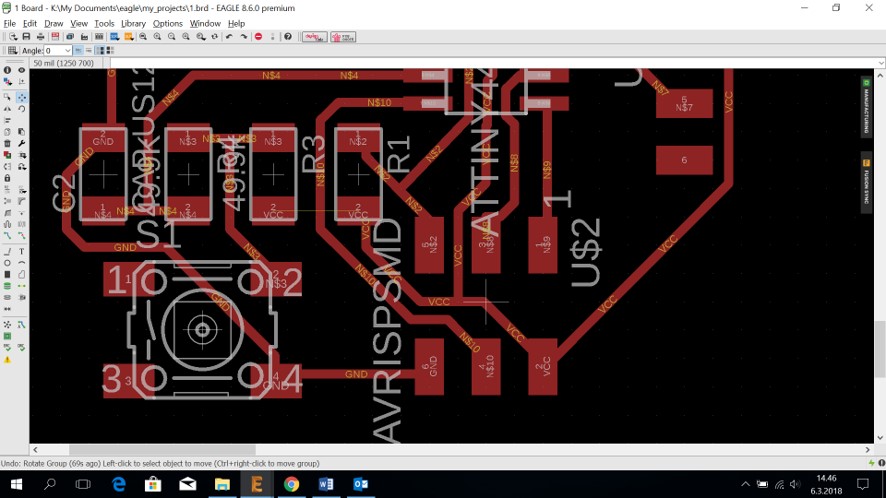Click the scroll up arrow
This screenshot has height=498, width=886.
880,75
